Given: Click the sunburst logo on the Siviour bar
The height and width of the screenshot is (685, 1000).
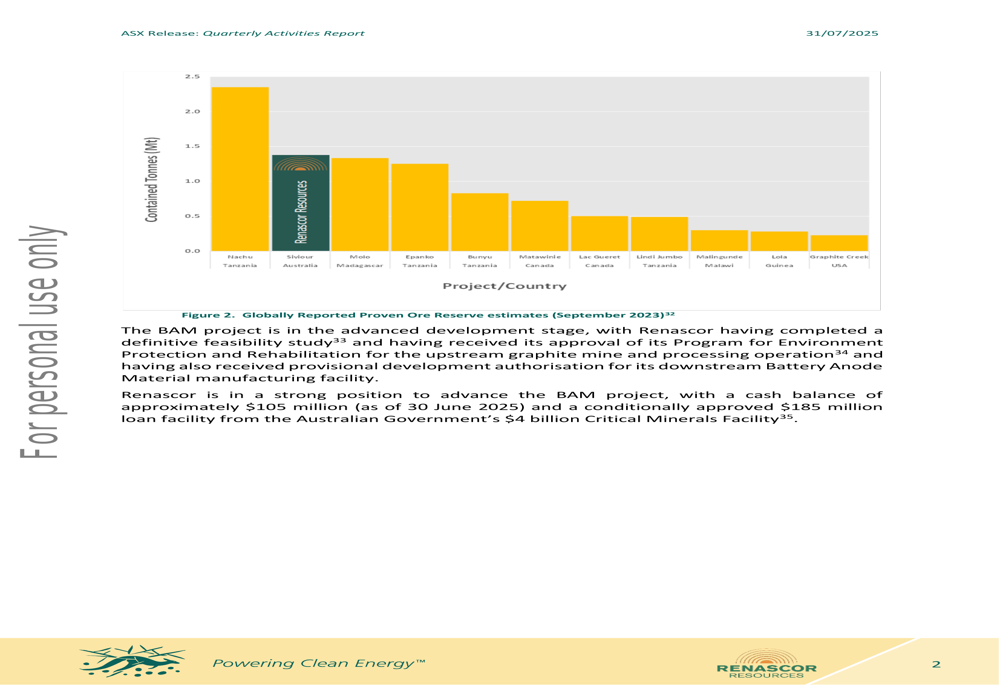Looking at the screenshot, I should (x=300, y=164).
